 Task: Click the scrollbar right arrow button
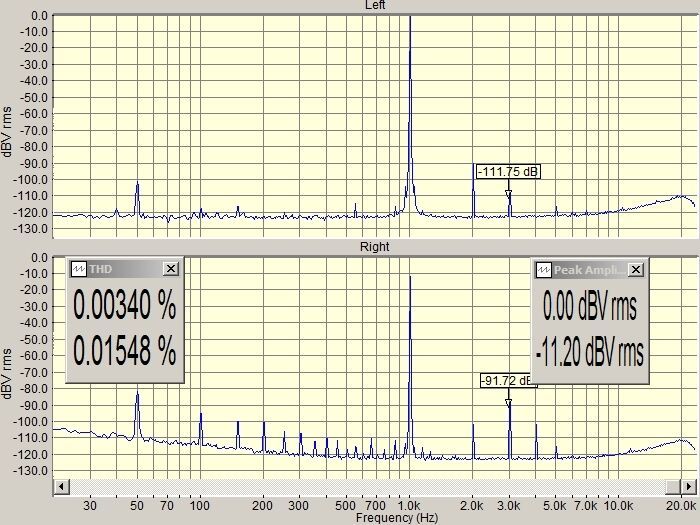click(688, 486)
